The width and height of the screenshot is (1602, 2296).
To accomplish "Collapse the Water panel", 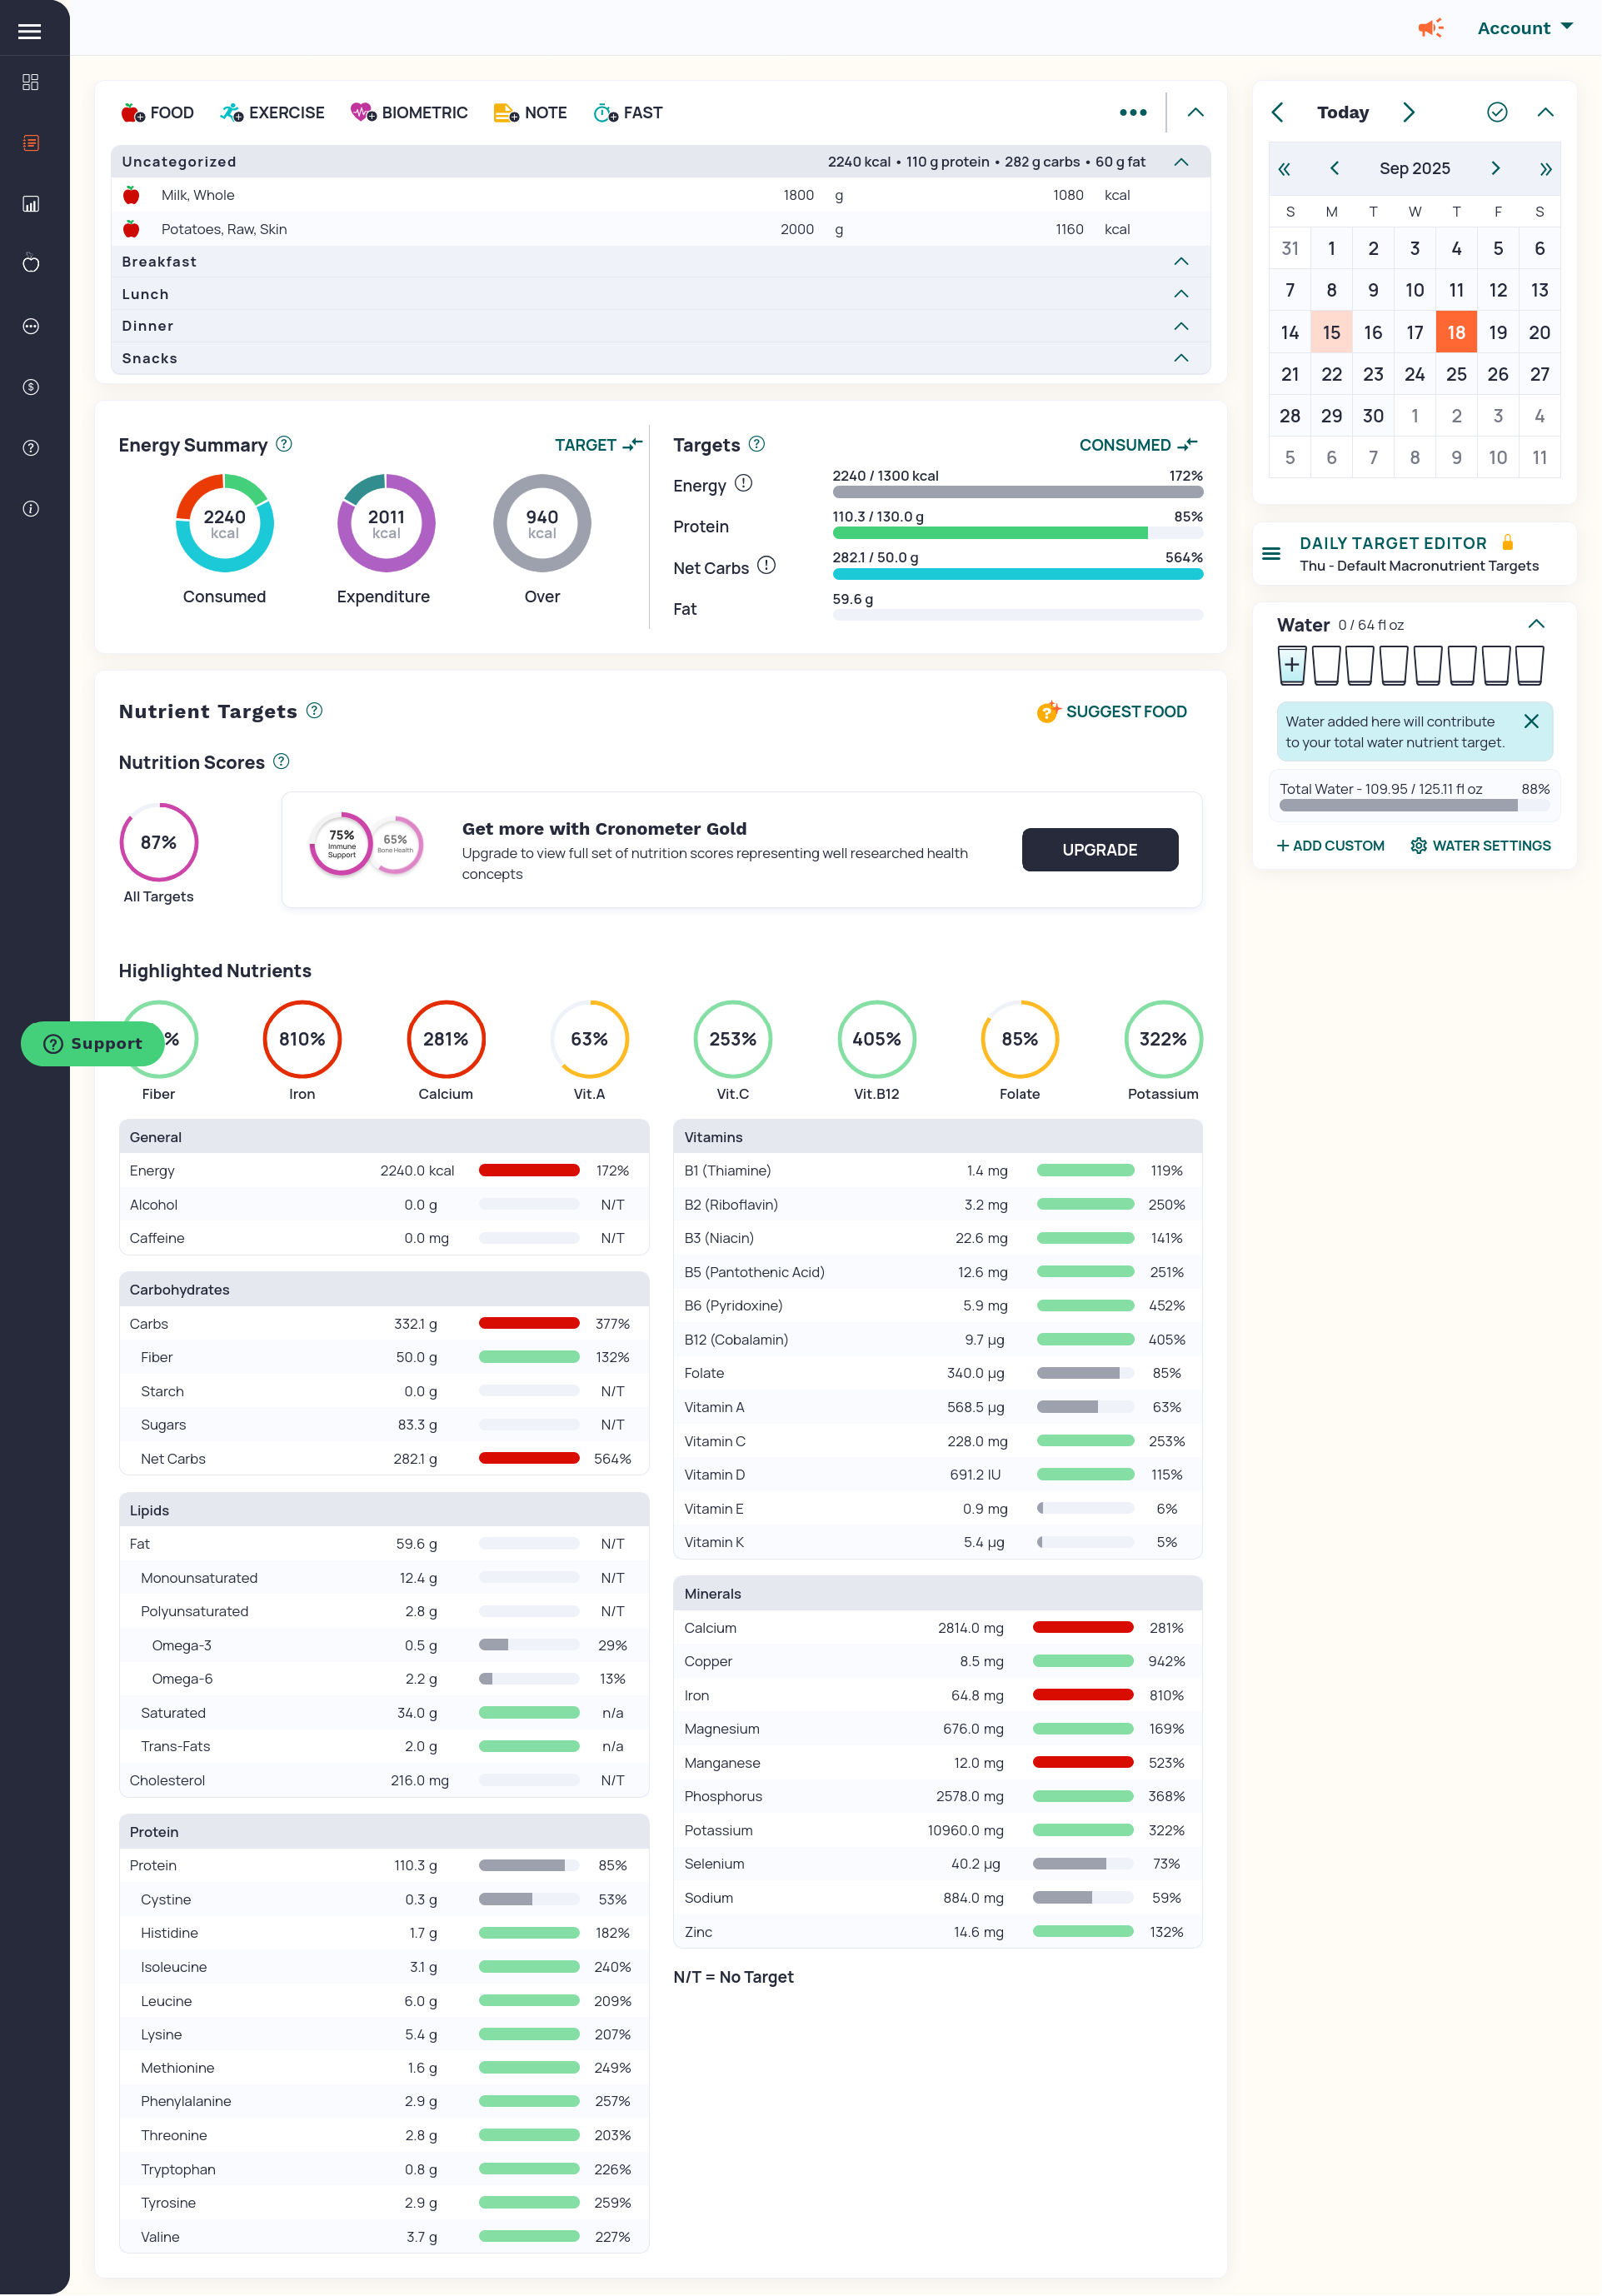I will (x=1536, y=624).
